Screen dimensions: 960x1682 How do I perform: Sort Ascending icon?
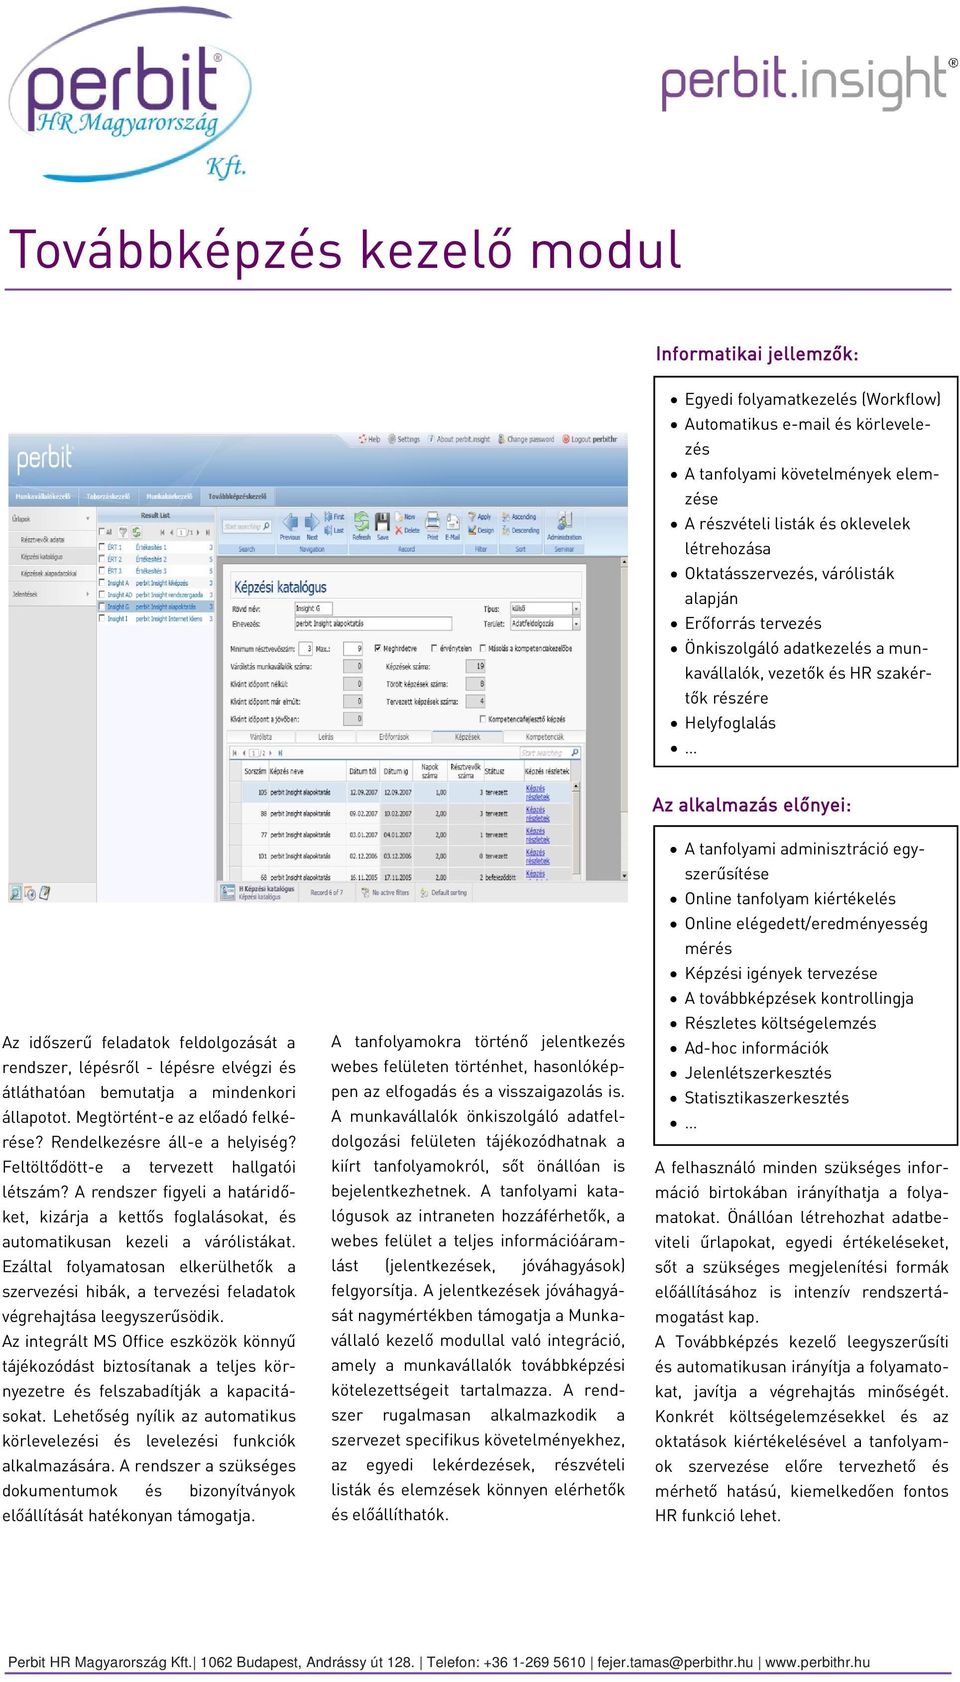pos(506,517)
